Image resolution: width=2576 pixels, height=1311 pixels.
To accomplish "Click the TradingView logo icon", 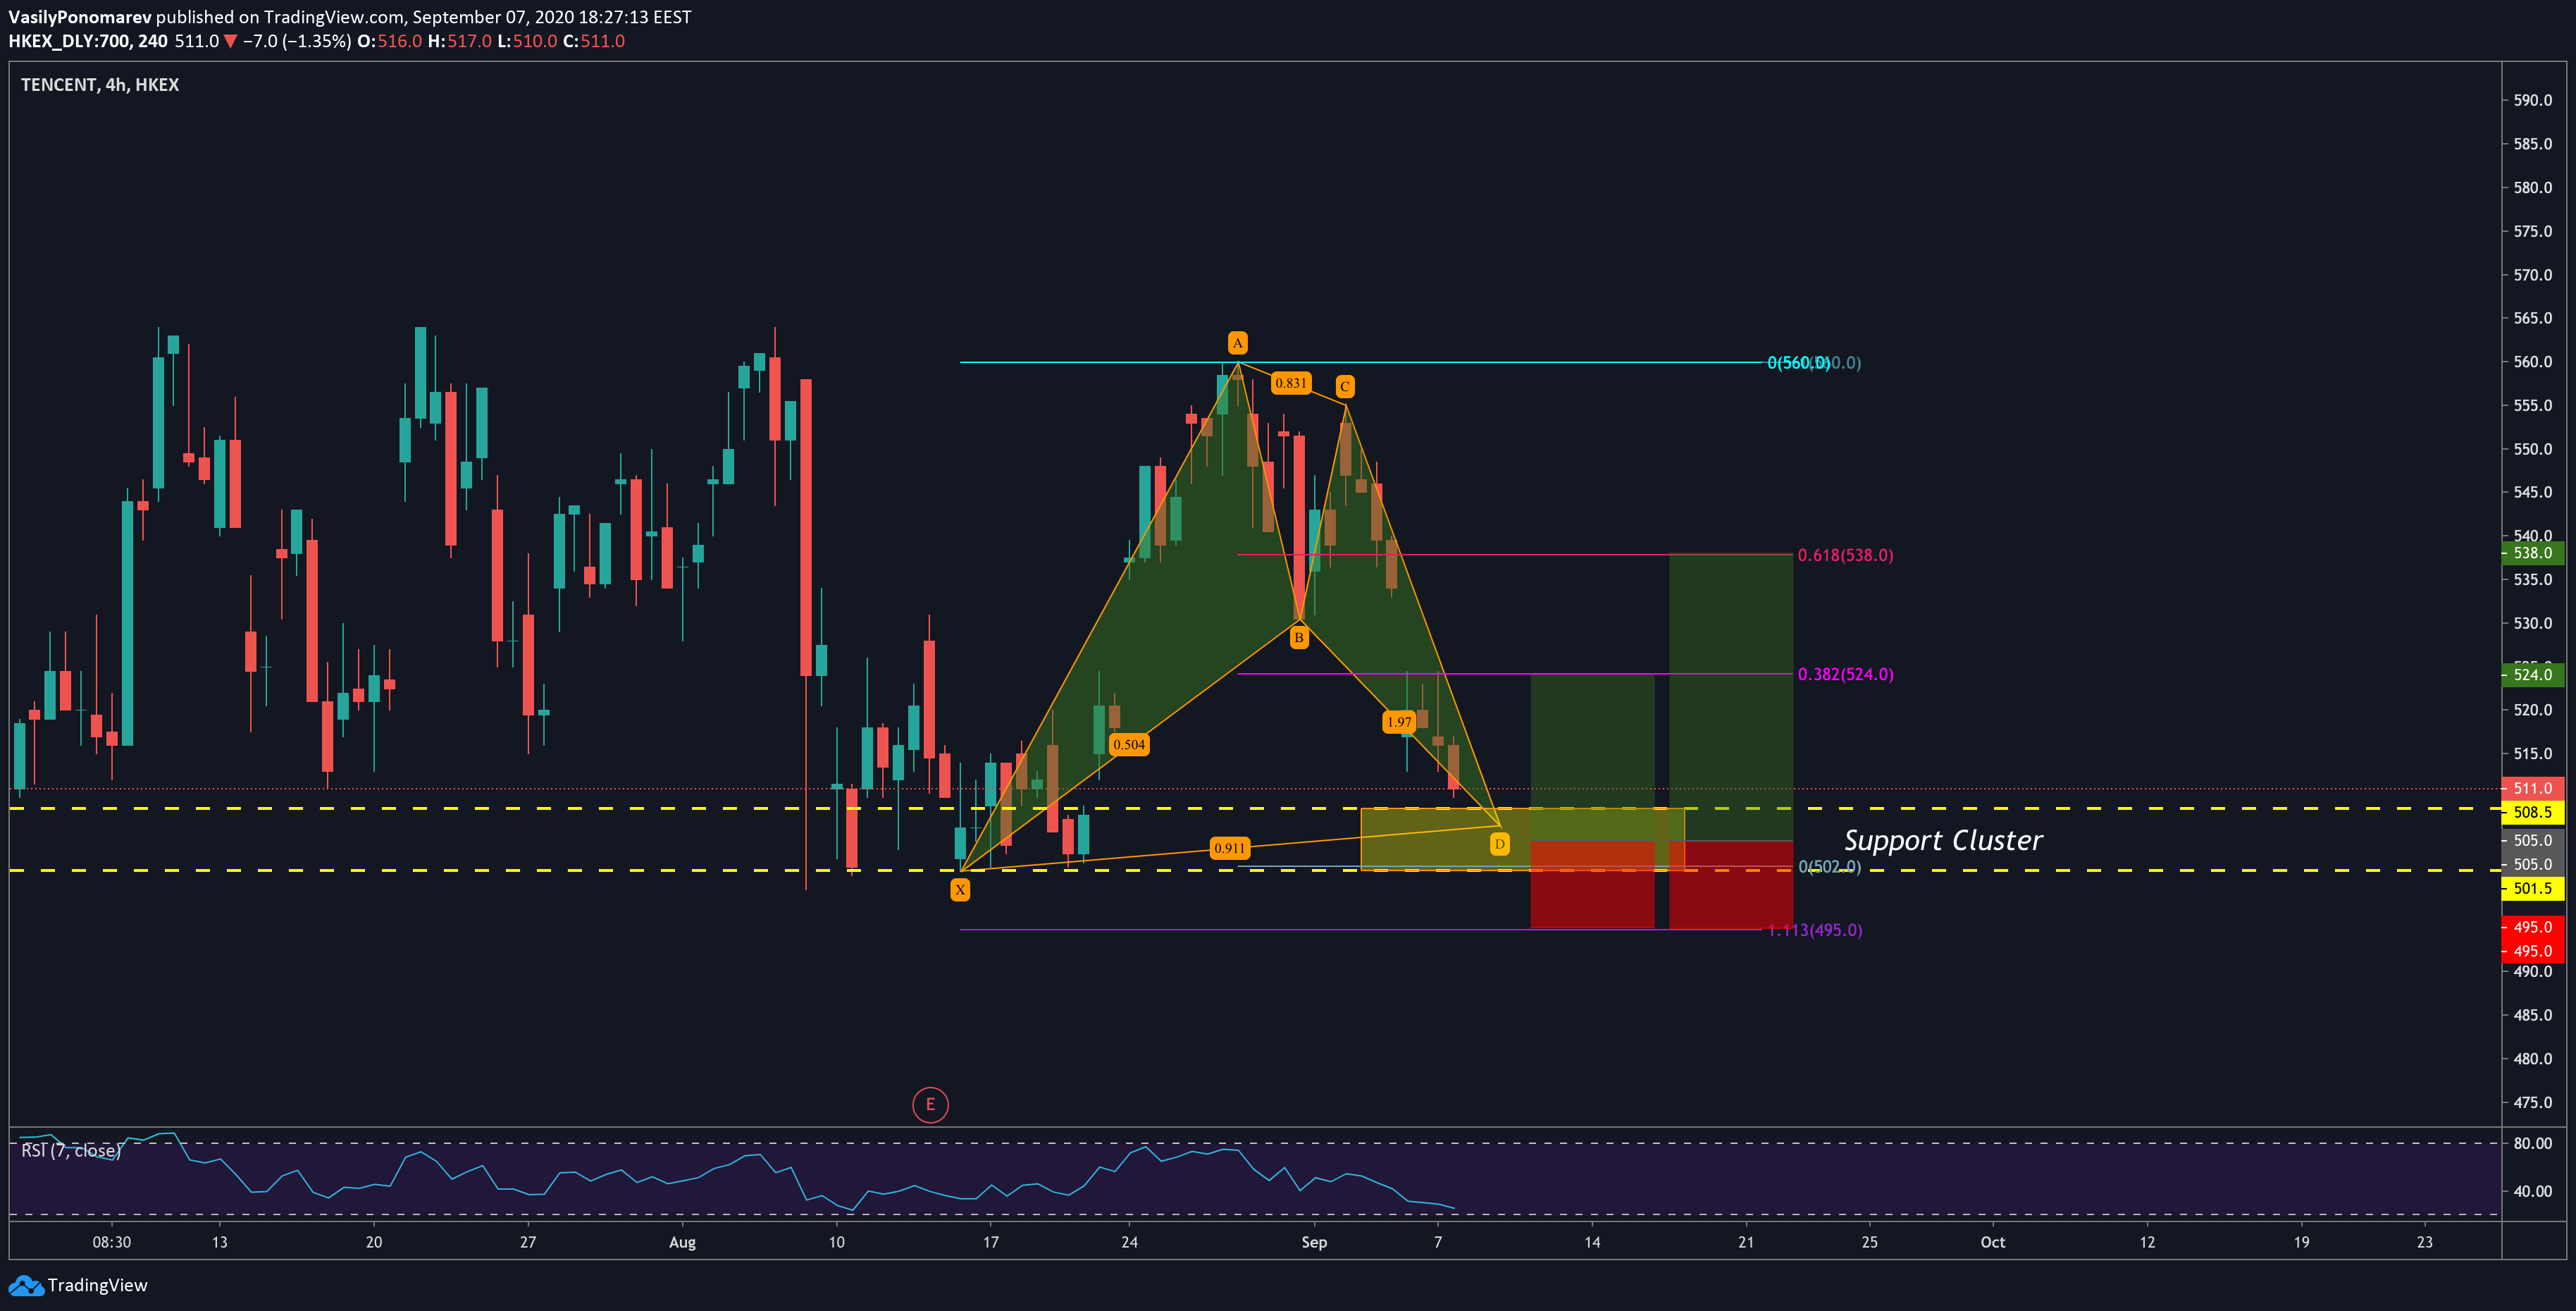I will [25, 1285].
